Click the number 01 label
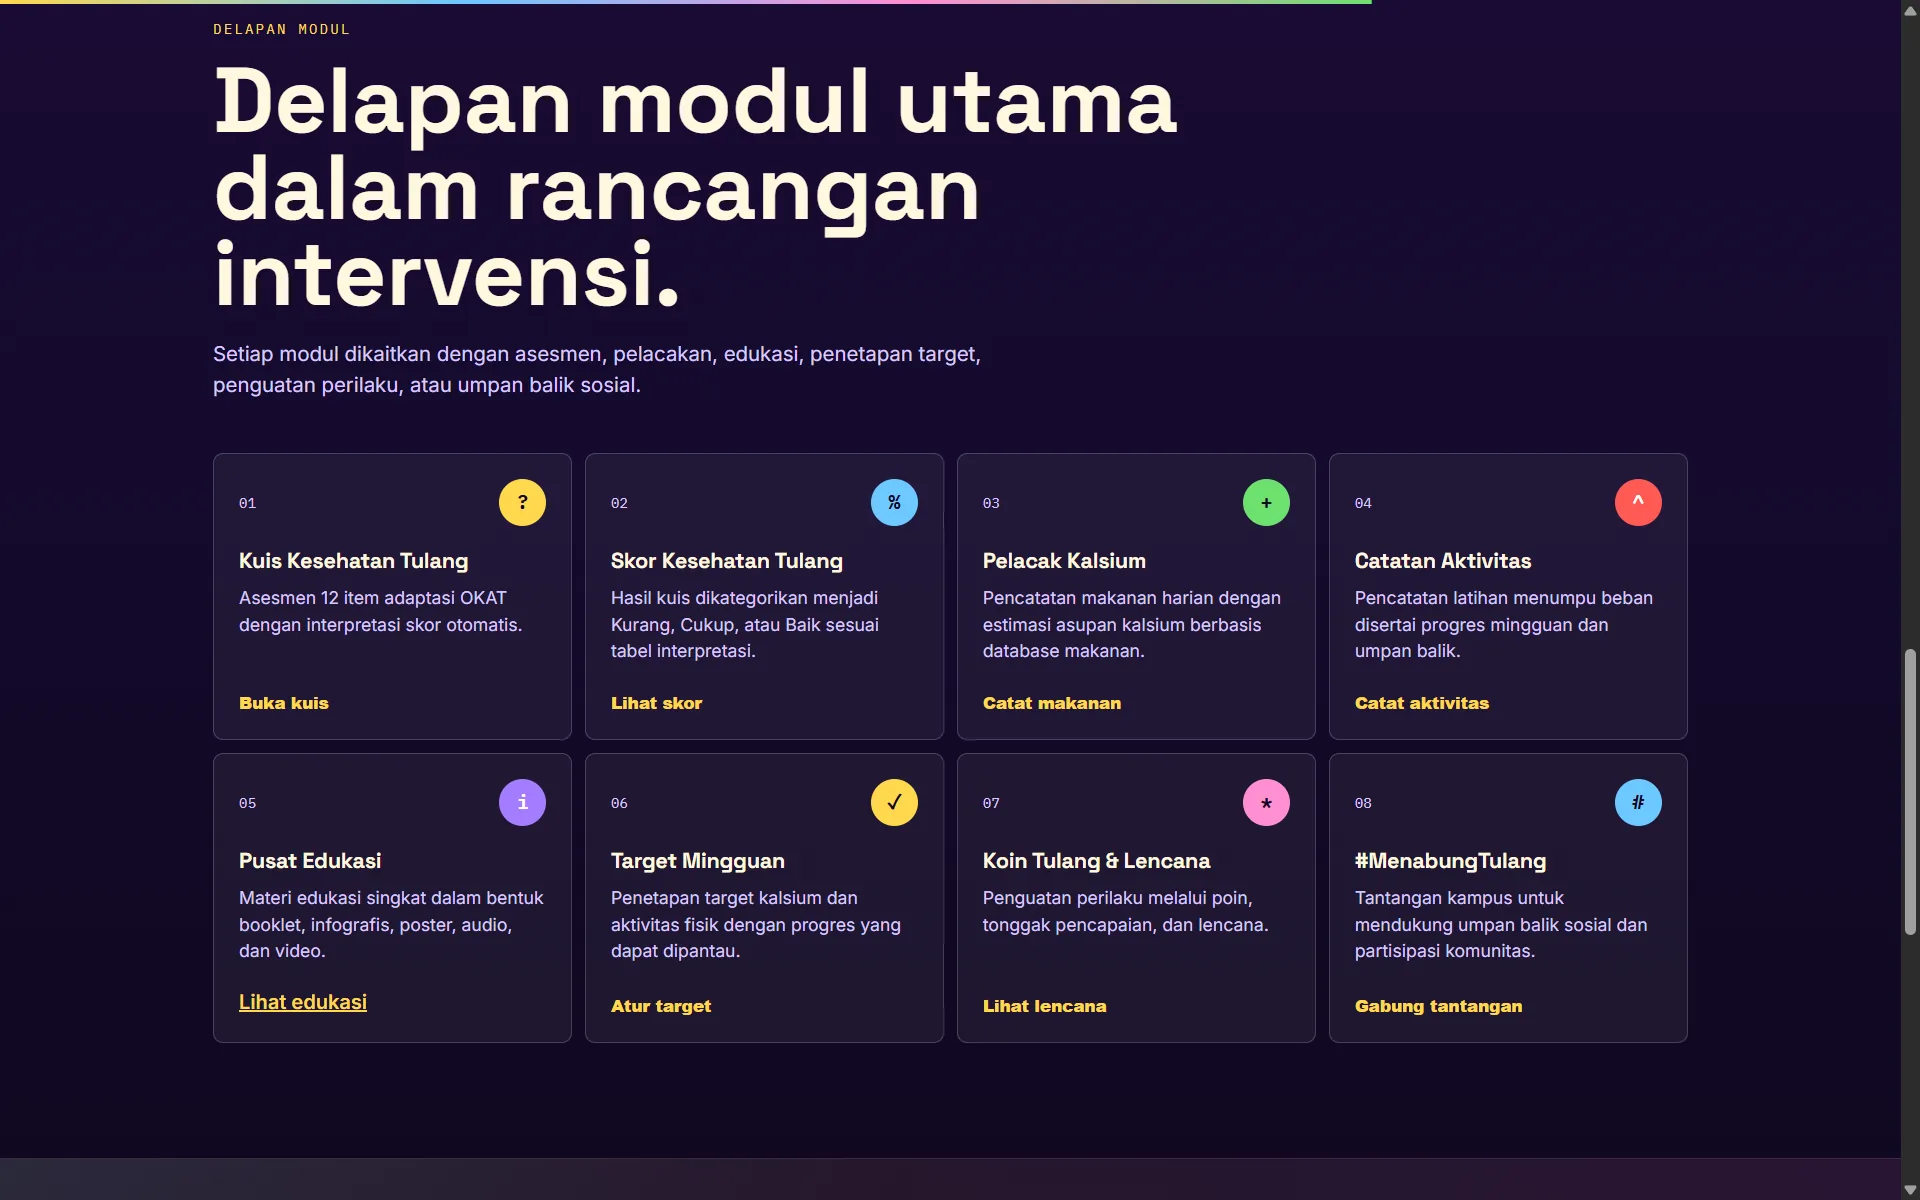This screenshot has height=1200, width=1920. point(247,503)
